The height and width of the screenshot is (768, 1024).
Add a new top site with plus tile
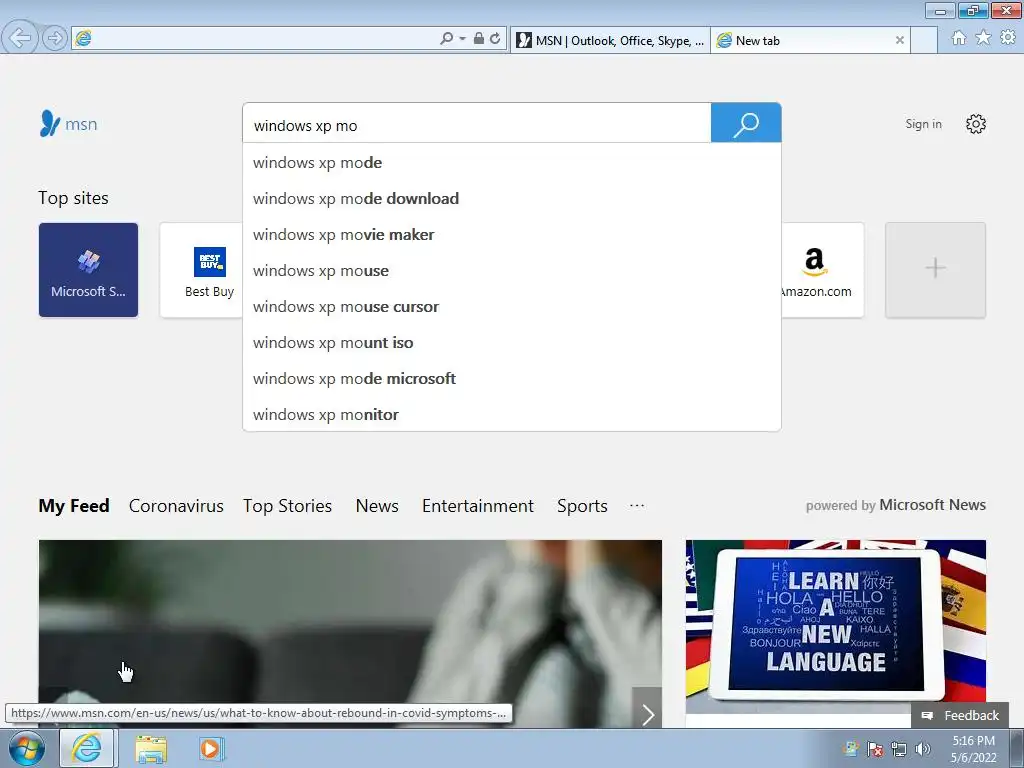click(x=935, y=270)
